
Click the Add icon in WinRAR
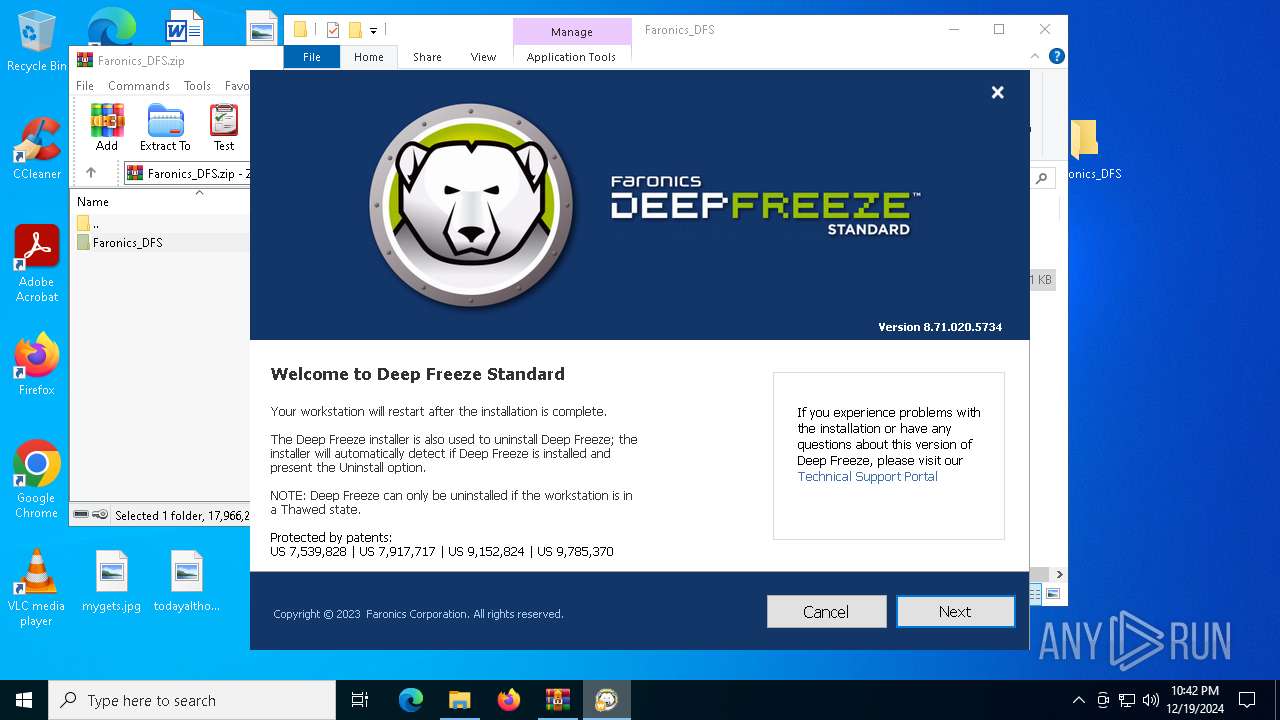[107, 128]
